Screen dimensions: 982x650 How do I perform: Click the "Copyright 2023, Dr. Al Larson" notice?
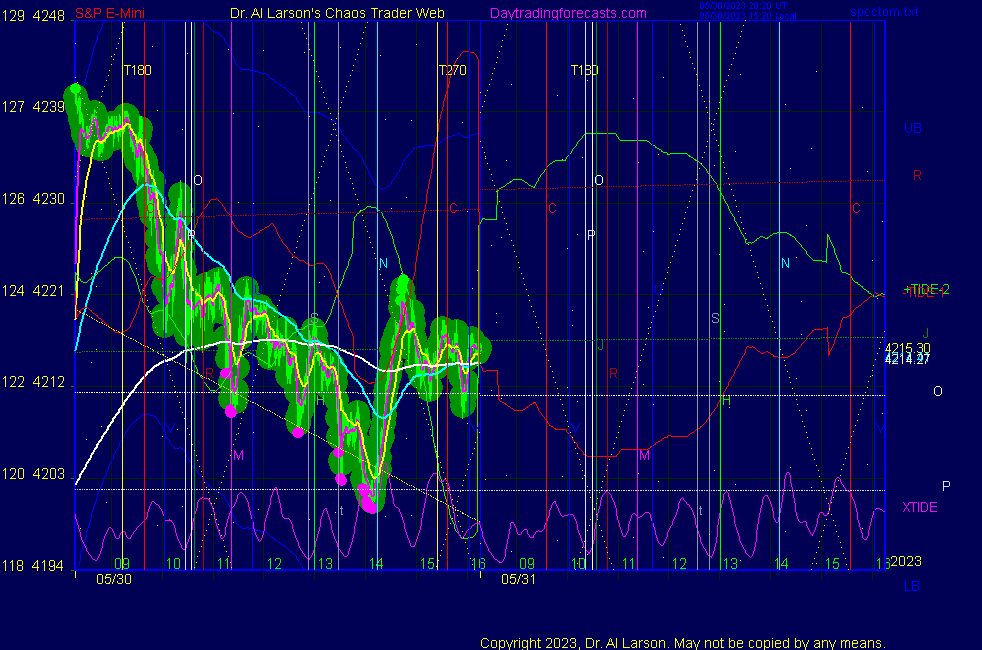click(x=682, y=643)
